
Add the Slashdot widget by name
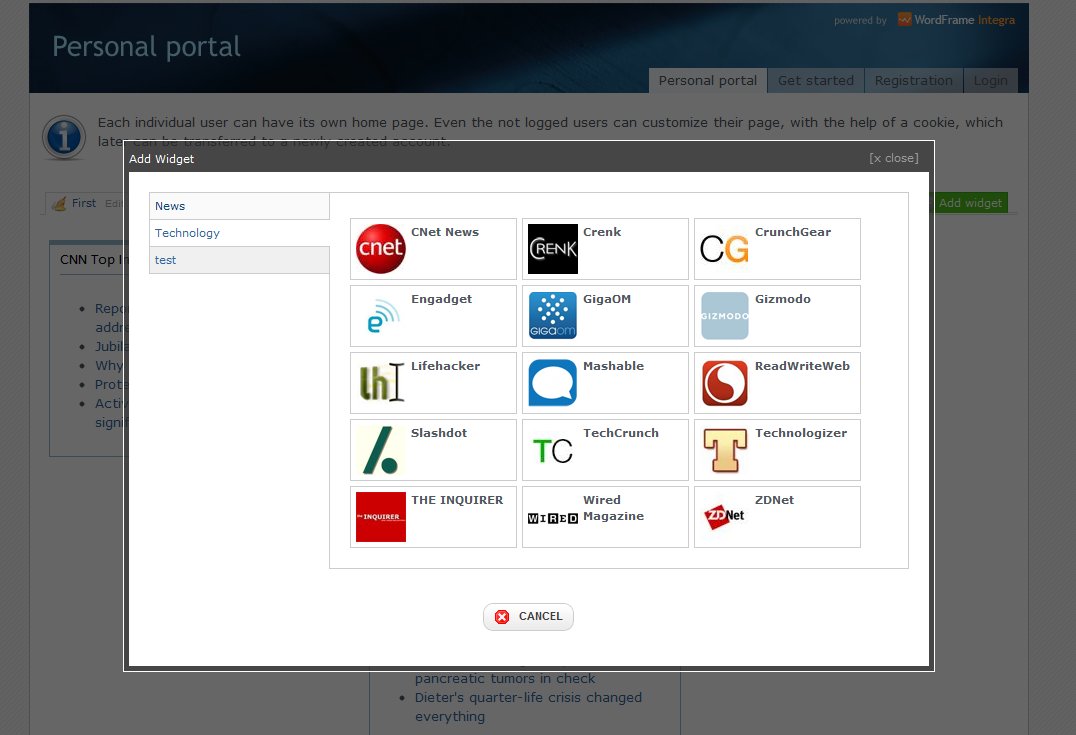(x=438, y=433)
